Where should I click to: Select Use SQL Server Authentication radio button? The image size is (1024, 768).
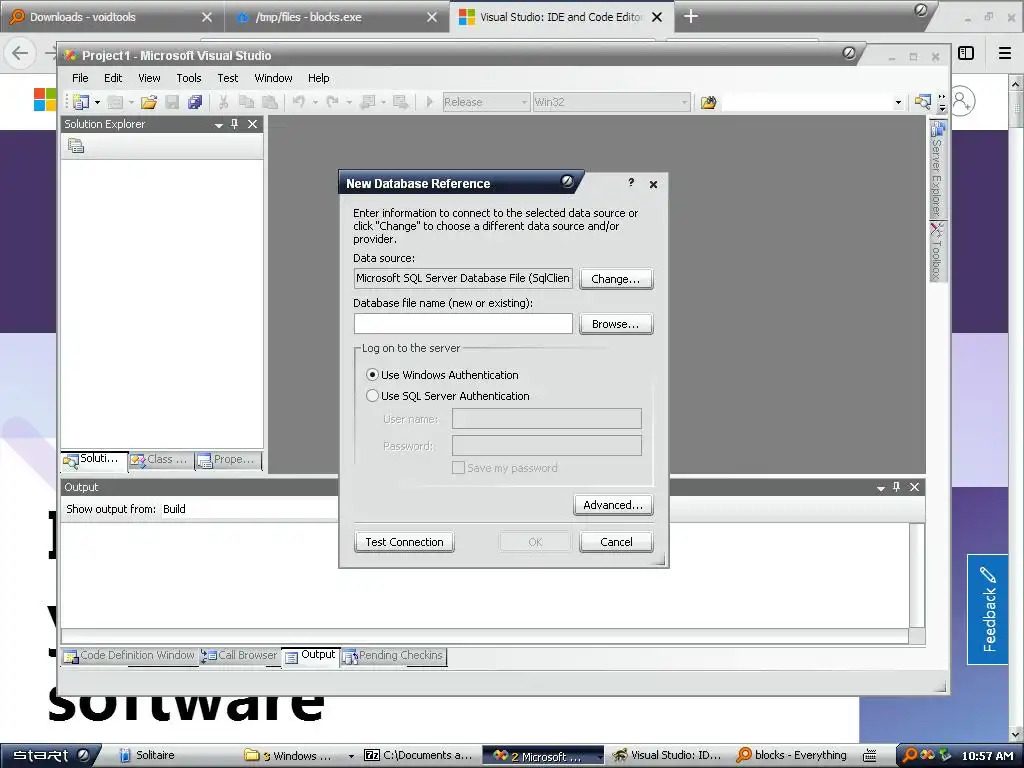pos(372,396)
